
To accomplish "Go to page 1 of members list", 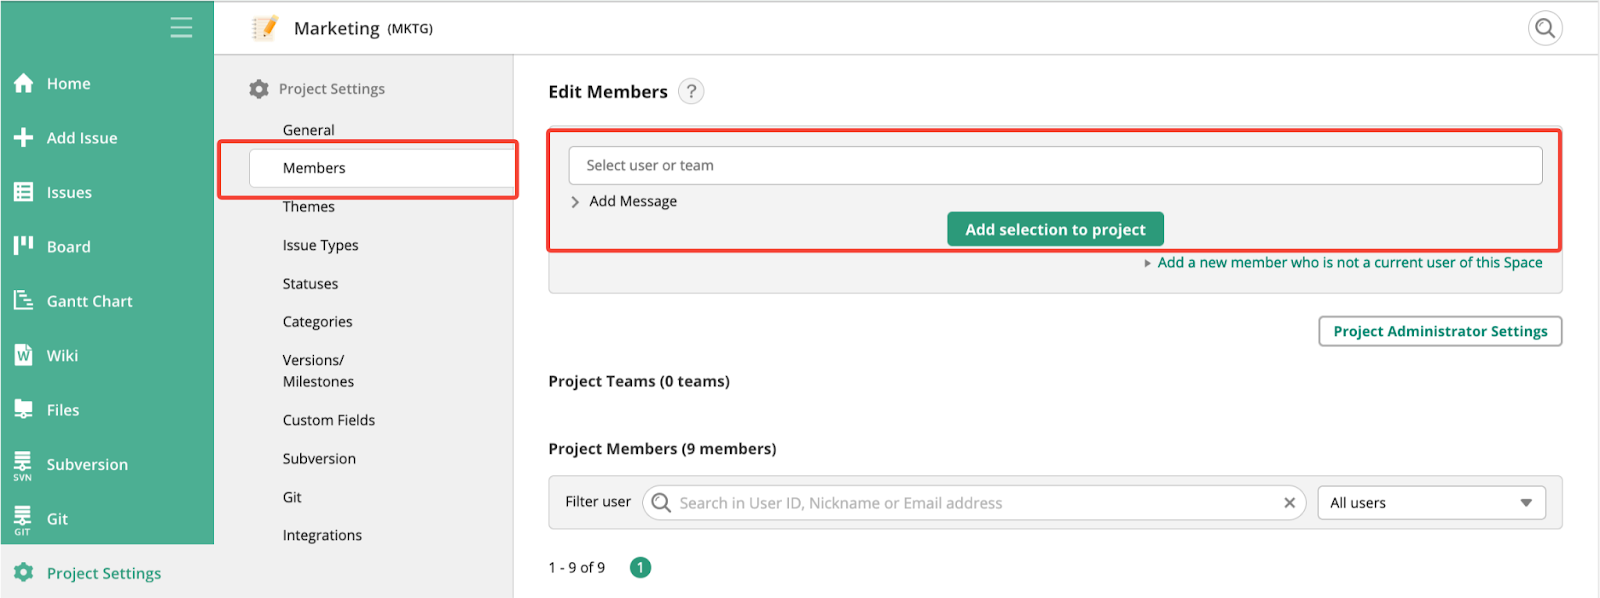I will [640, 568].
